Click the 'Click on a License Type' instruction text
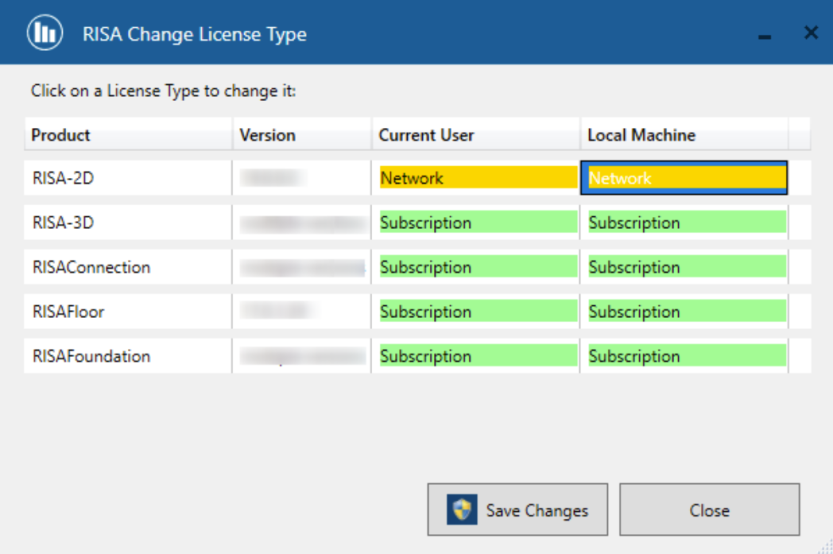This screenshot has height=554, width=833. (163, 91)
